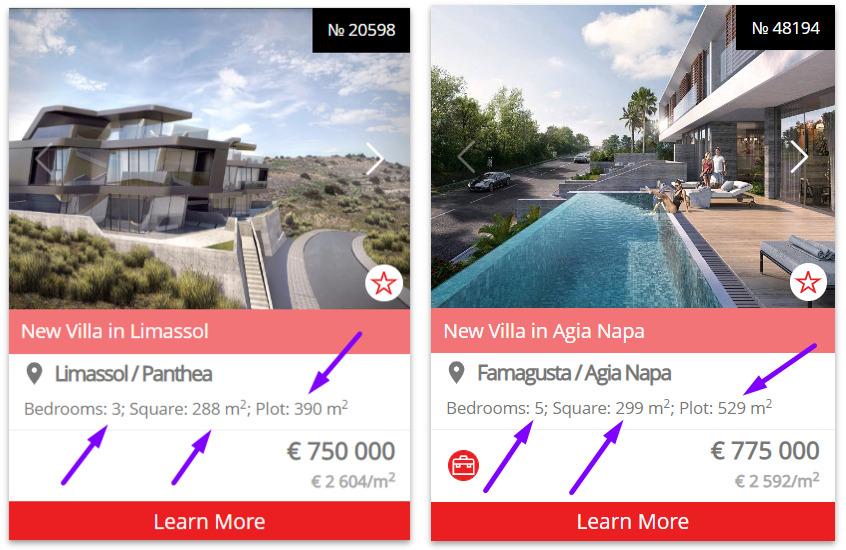The image size is (846, 550).
Task: Click the red briefcase icon
Action: point(463,465)
